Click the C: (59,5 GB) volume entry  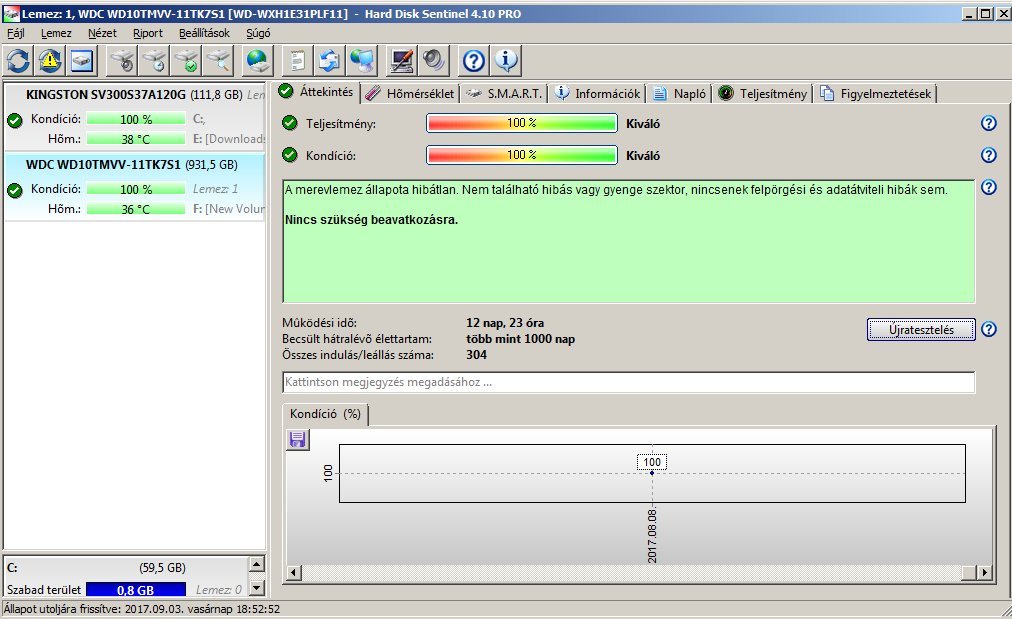pos(126,567)
